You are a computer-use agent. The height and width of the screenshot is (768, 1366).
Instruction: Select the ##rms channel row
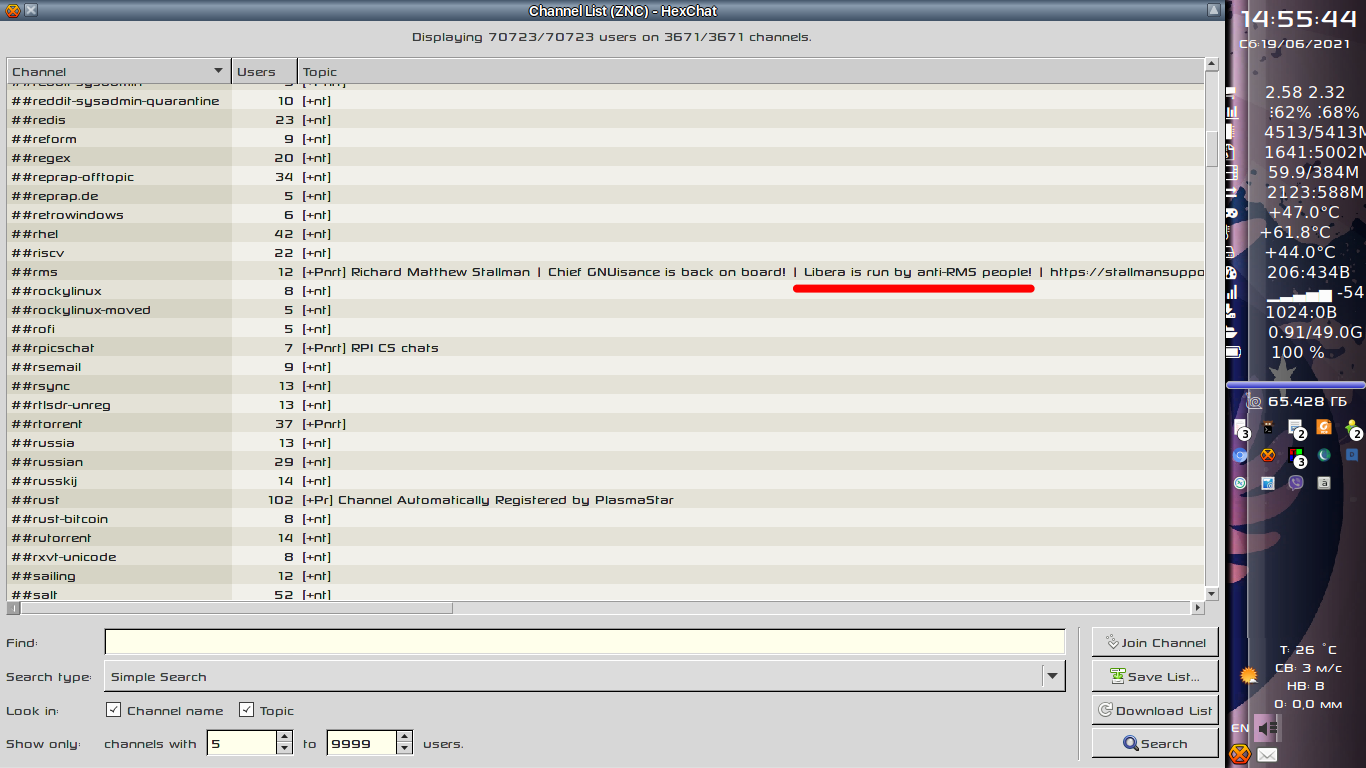[x=605, y=272]
